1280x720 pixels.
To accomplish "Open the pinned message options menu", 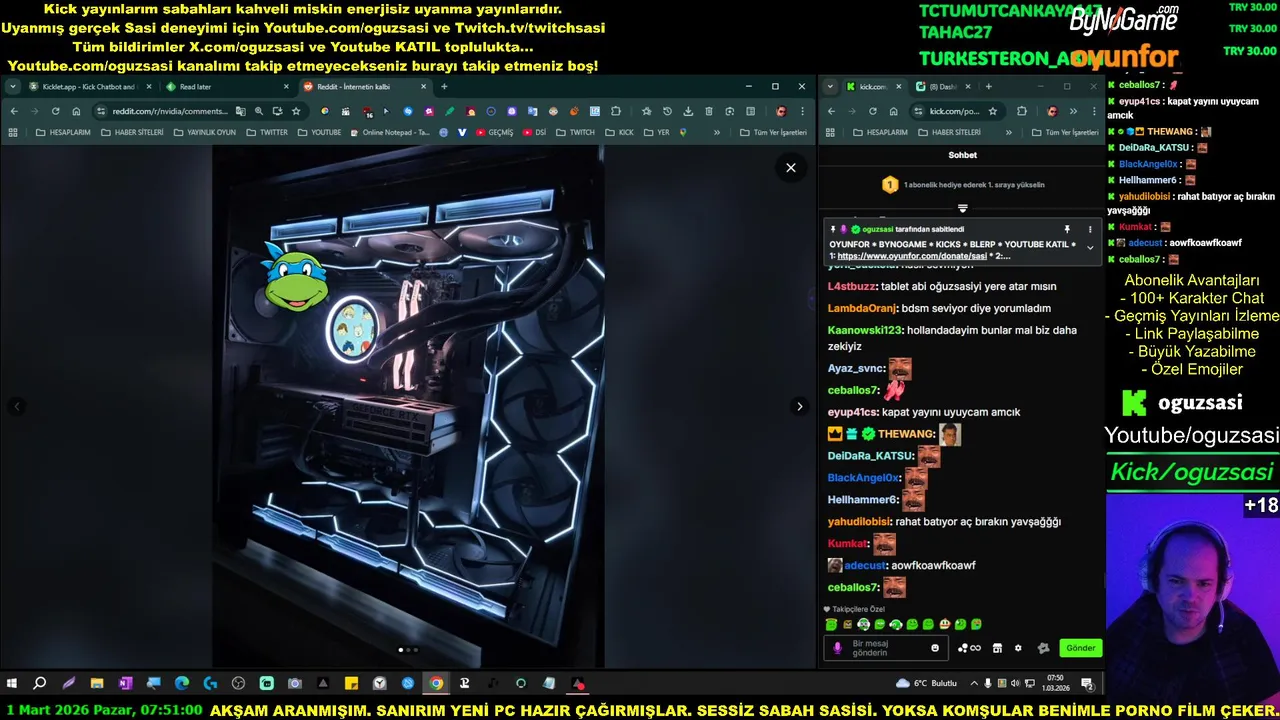I will [1090, 229].
